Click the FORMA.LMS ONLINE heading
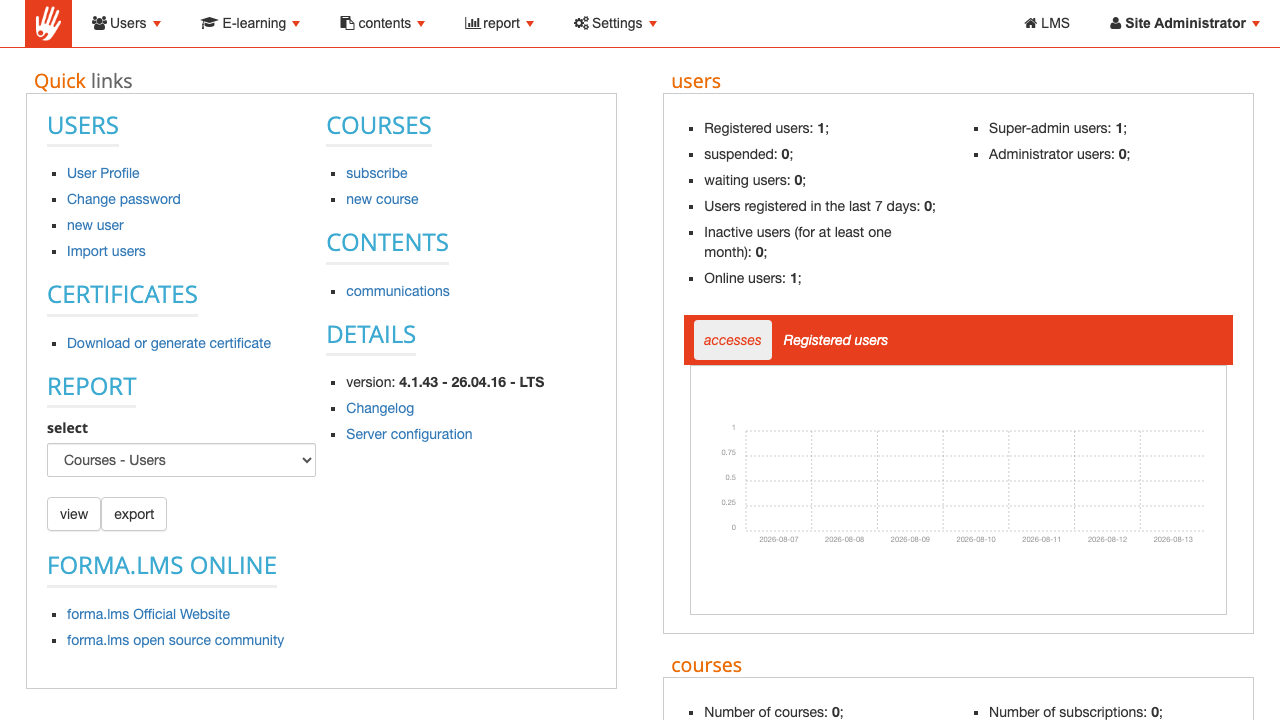This screenshot has height=720, width=1280. [162, 566]
